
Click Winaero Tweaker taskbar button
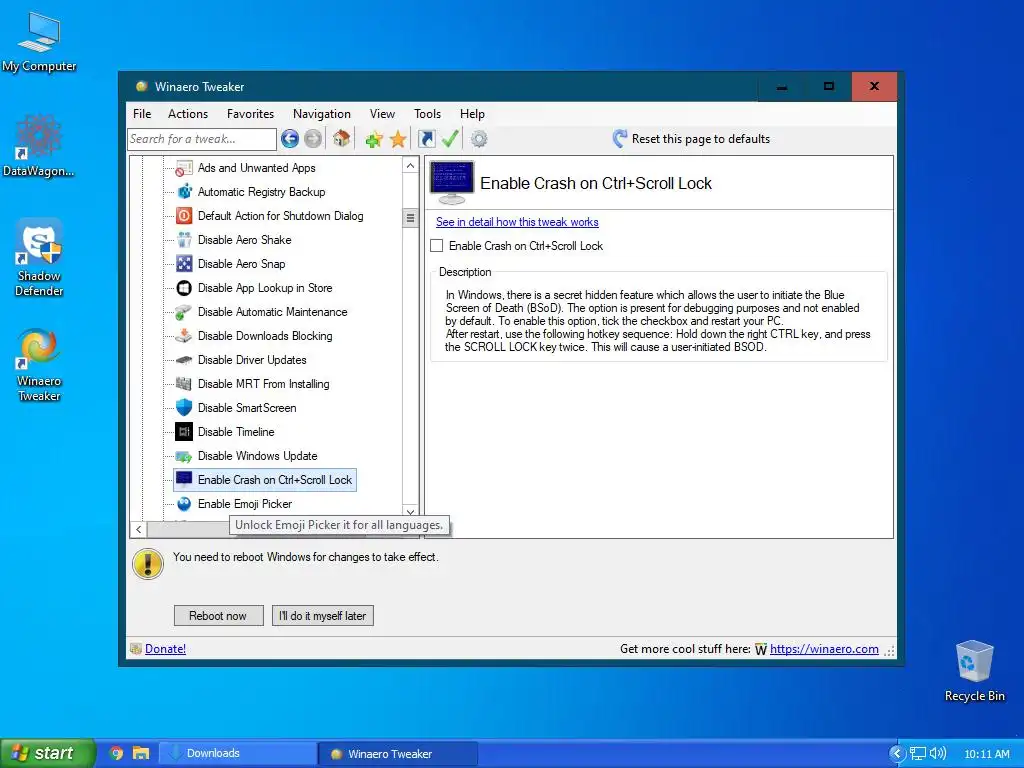(398, 754)
